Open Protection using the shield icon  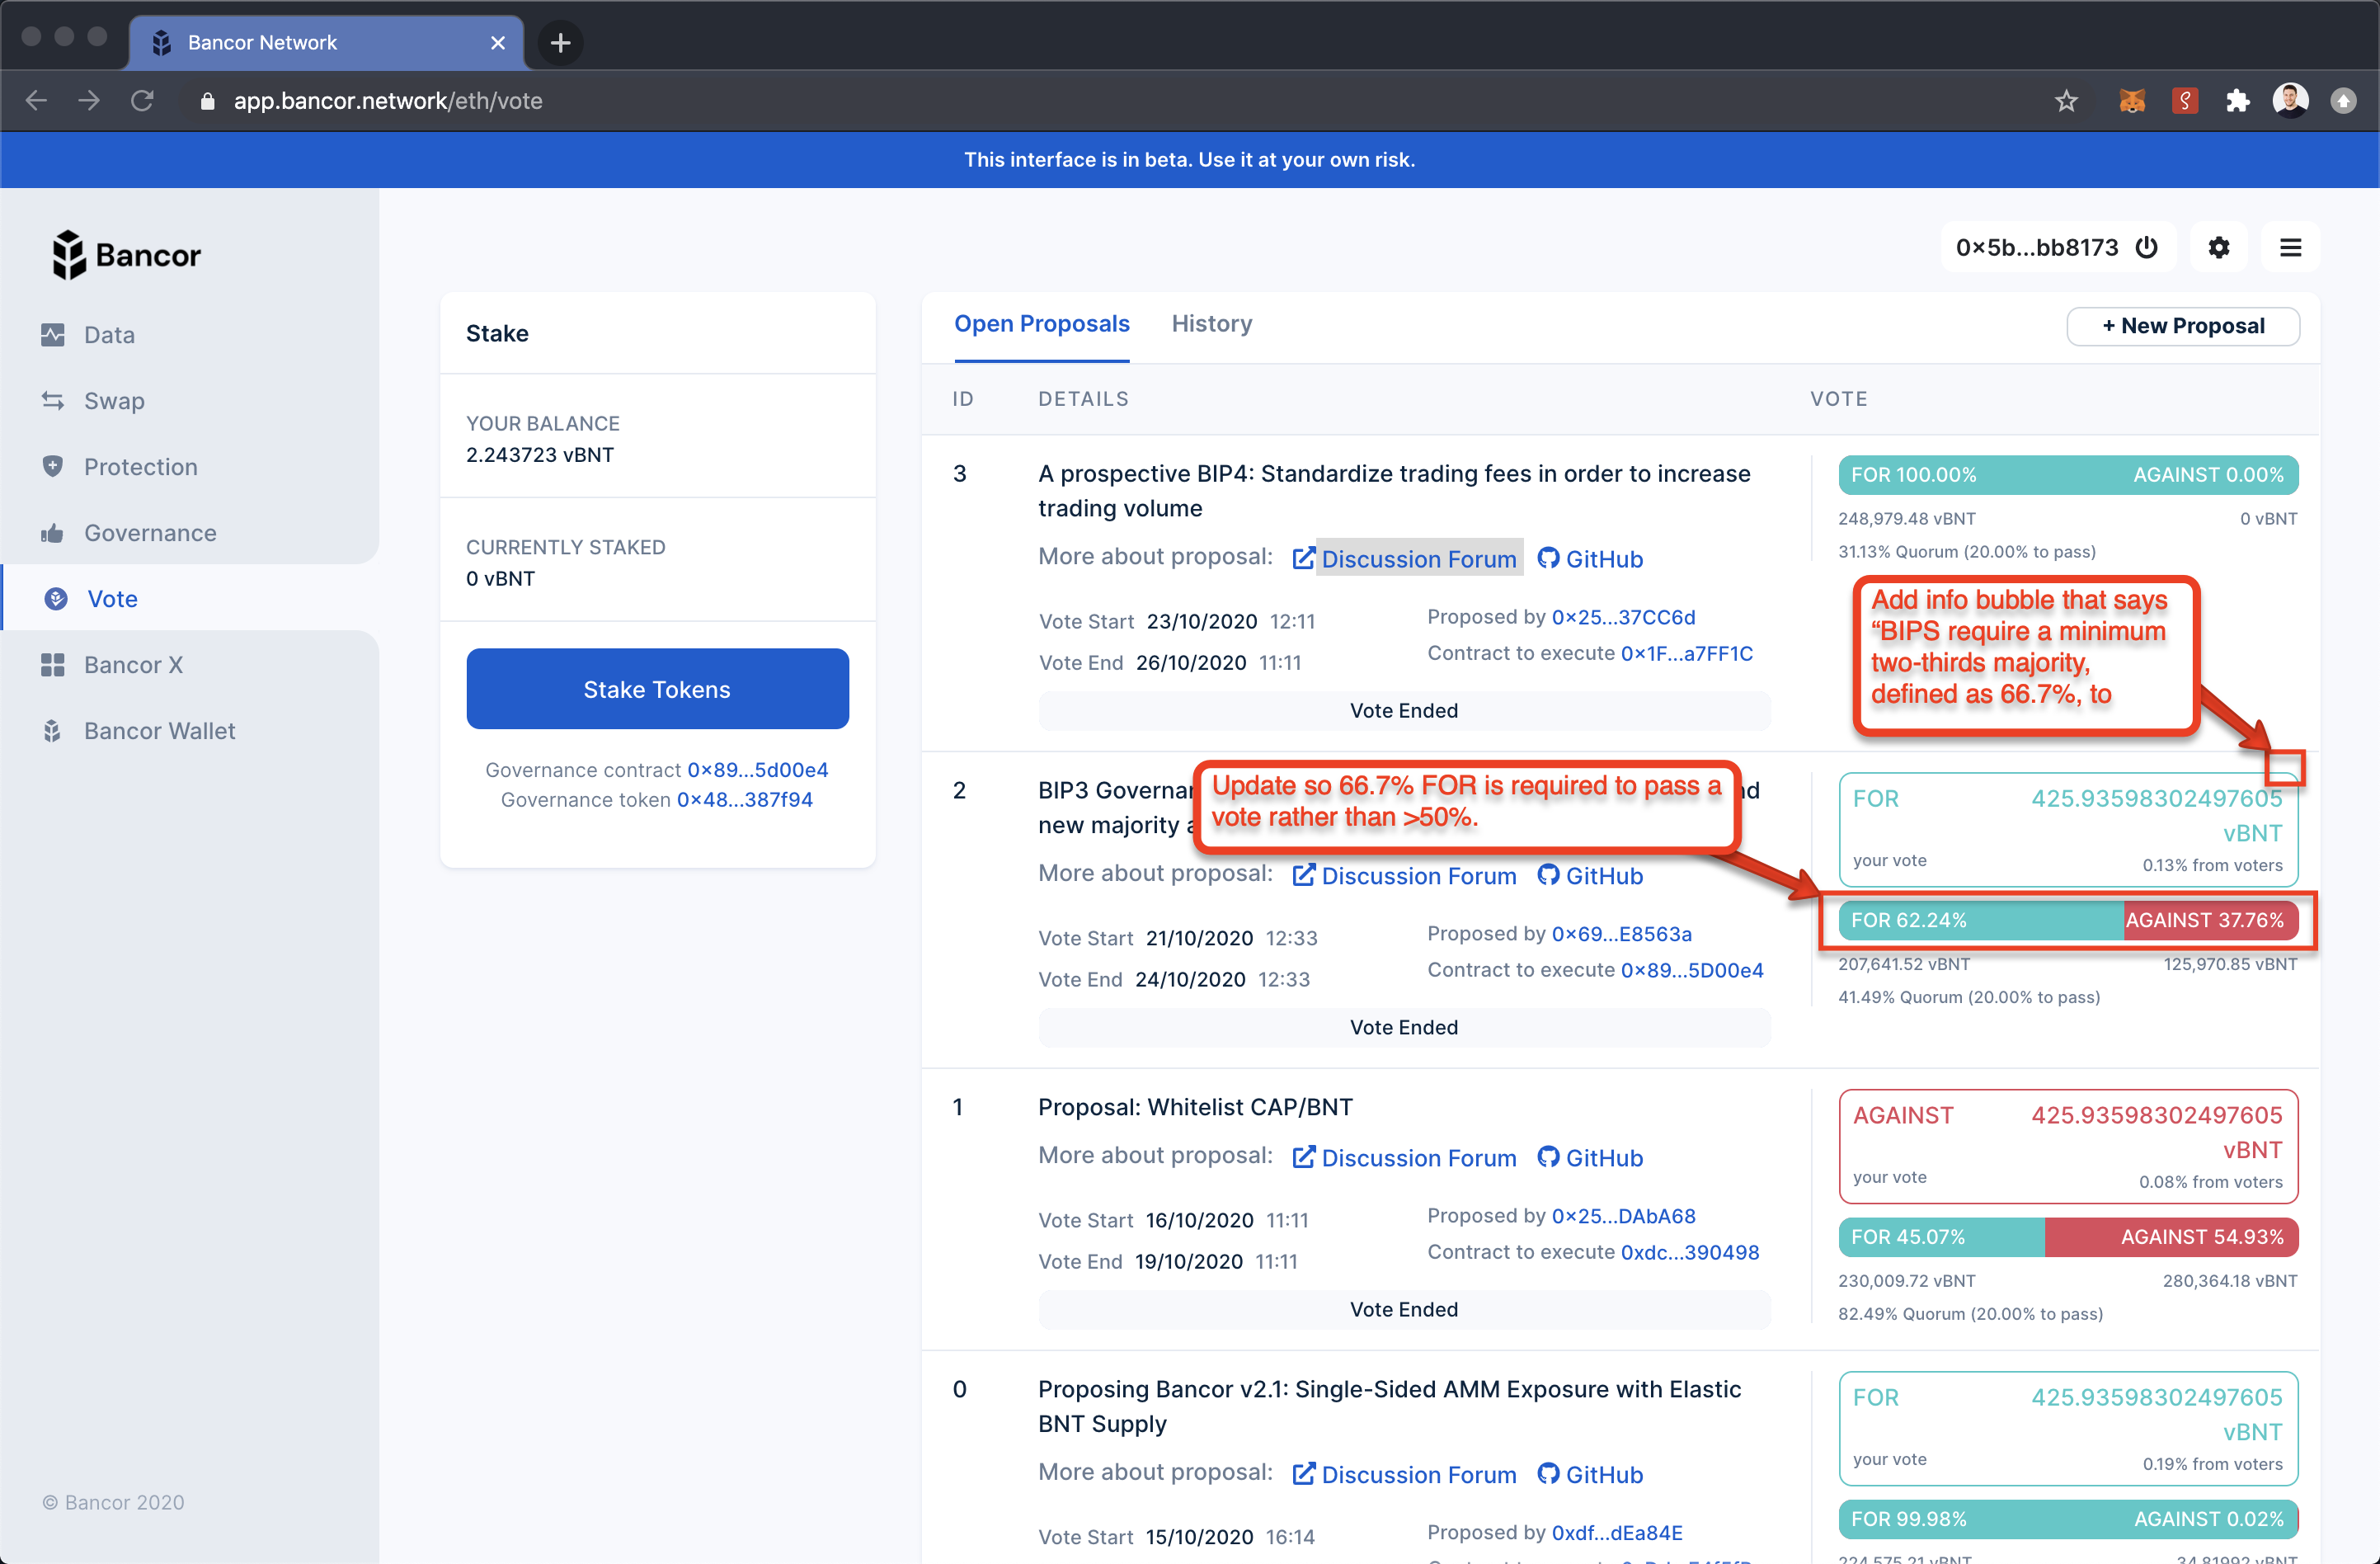click(x=53, y=466)
